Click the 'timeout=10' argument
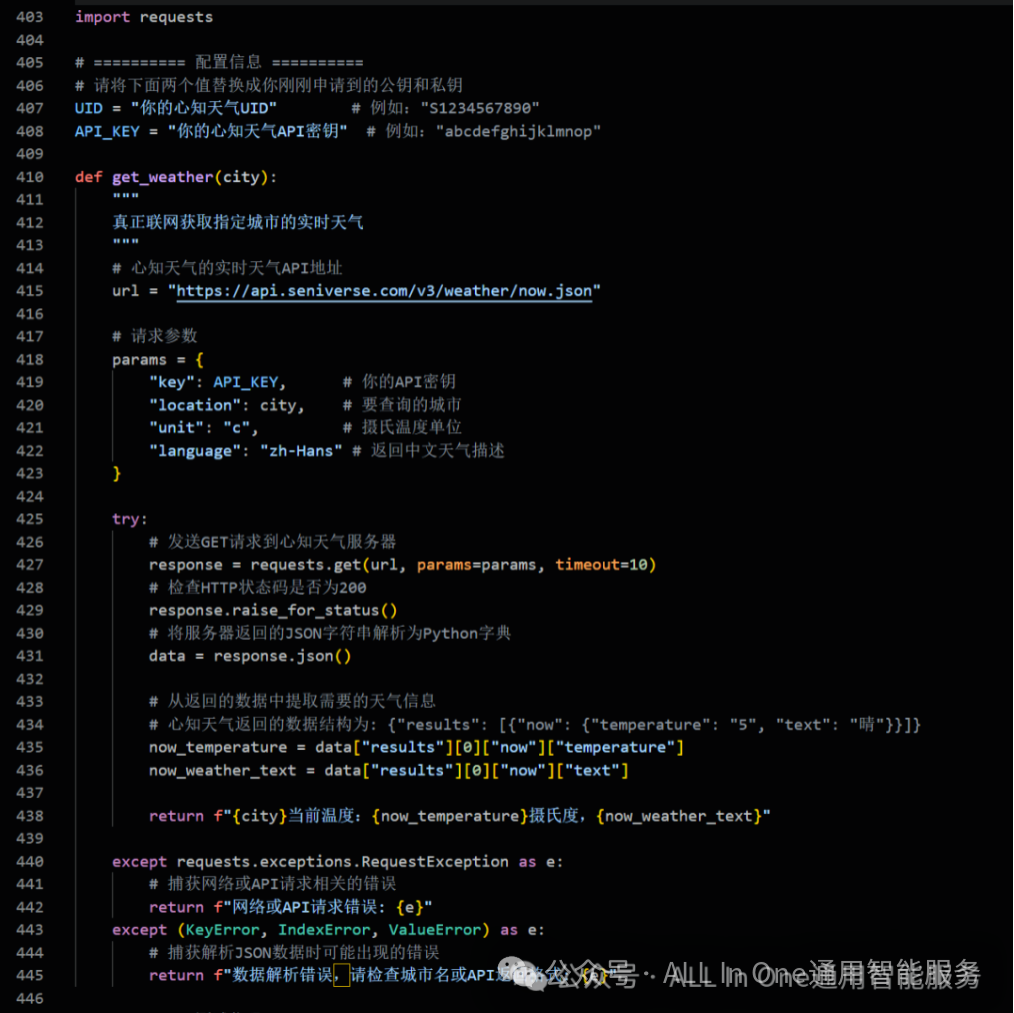1014x1013 pixels. [601, 565]
